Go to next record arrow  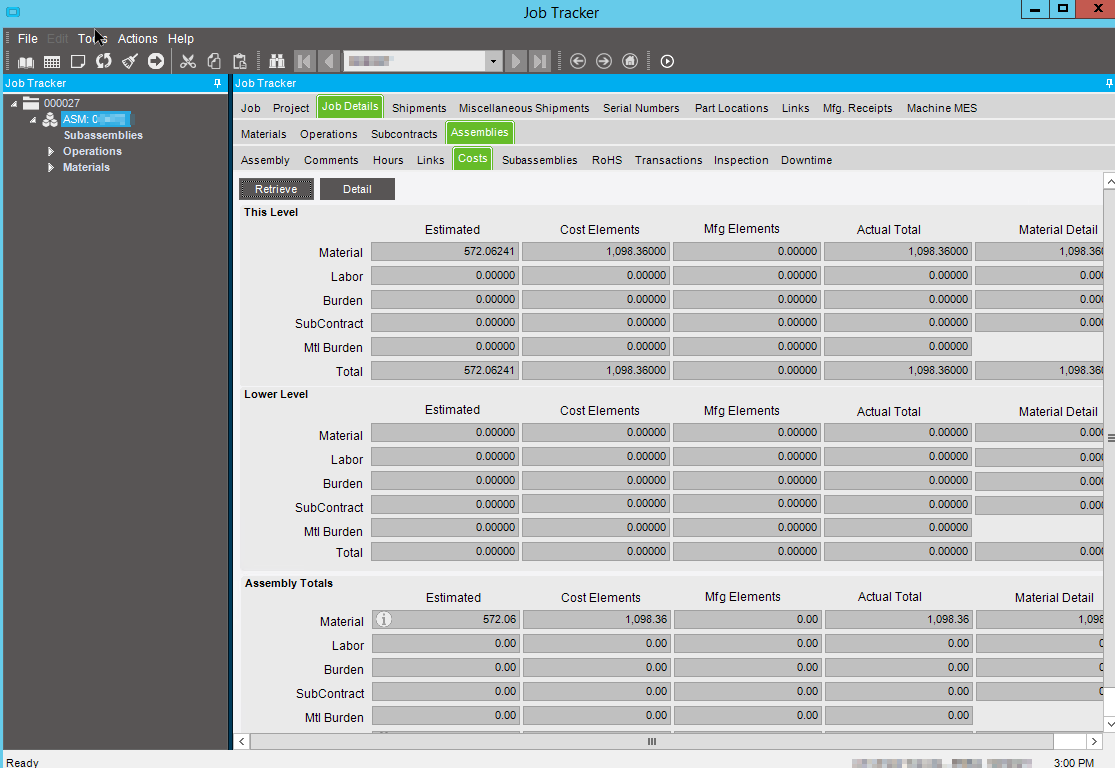coord(516,61)
